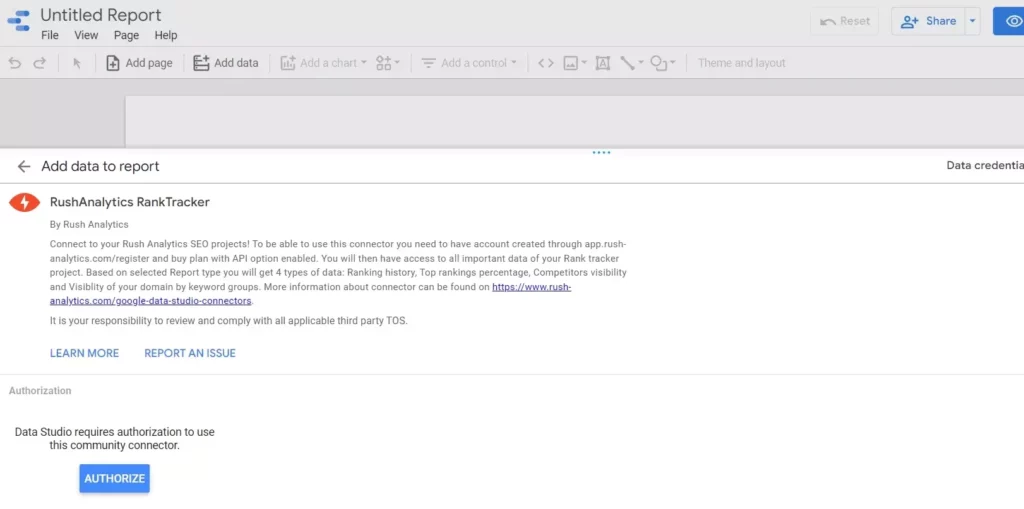The width and height of the screenshot is (1024, 509).
Task: Click the URL embed code icon
Action: pos(546,63)
